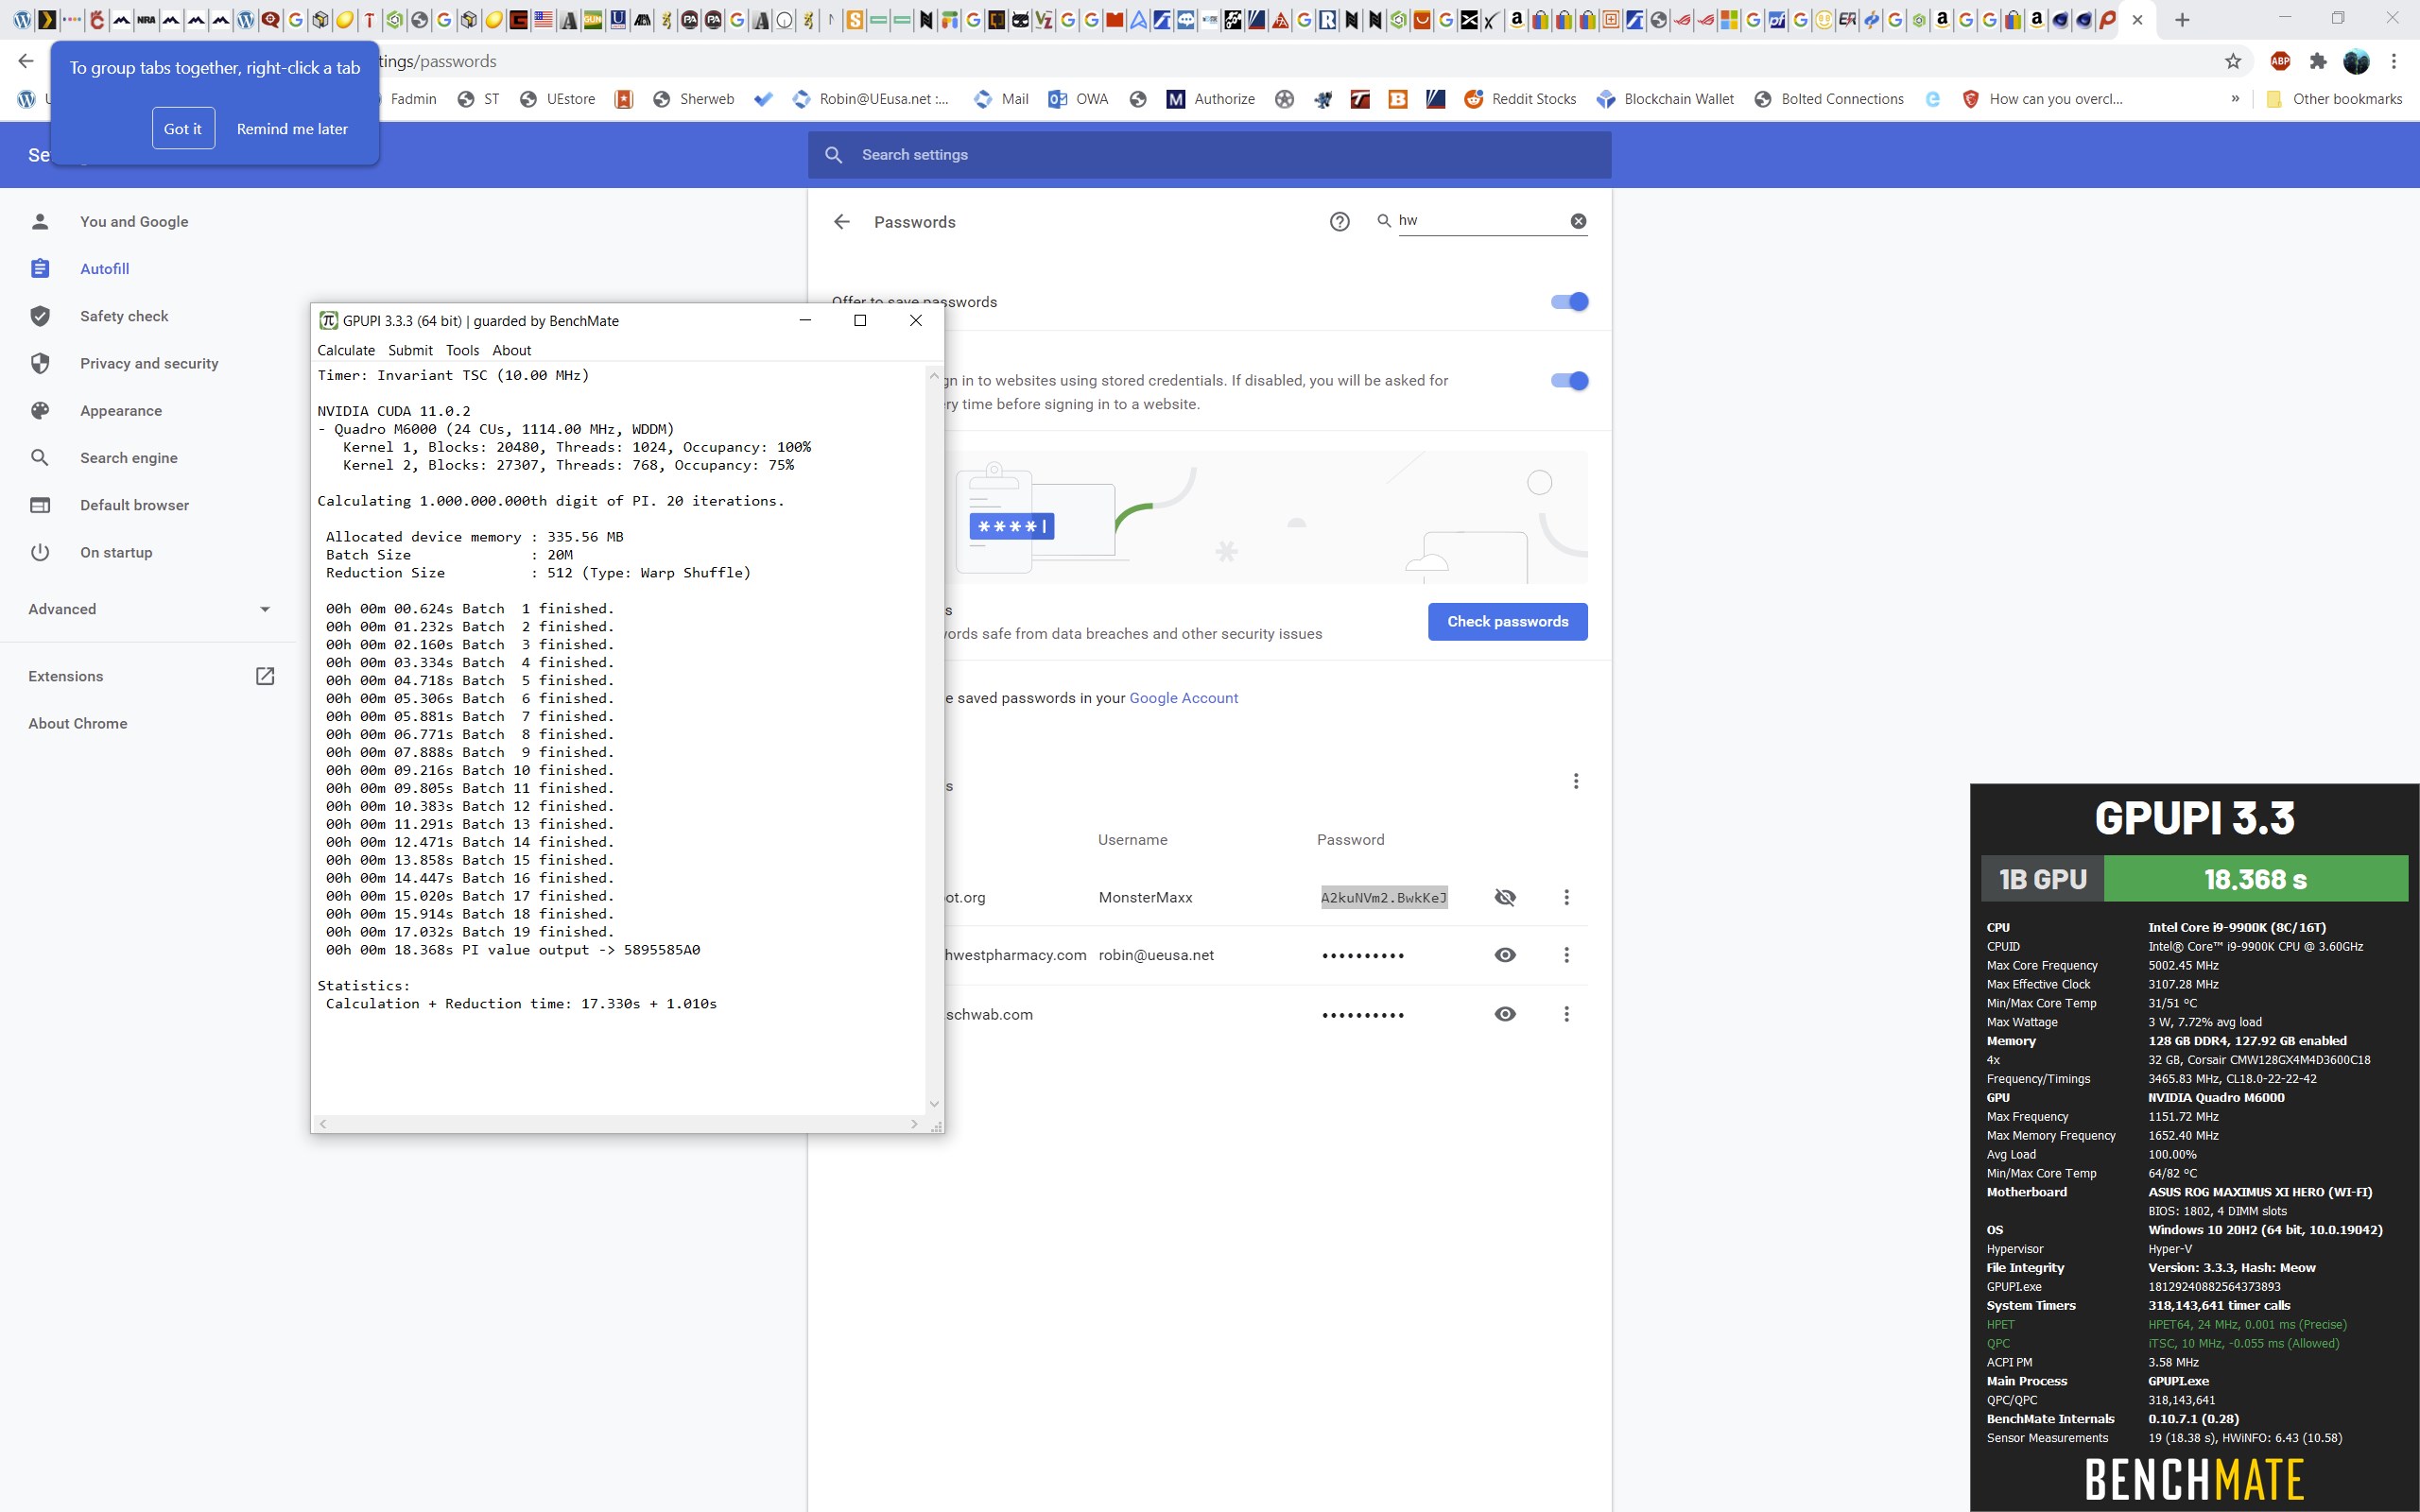Open the Extensions puzzle-piece menu

[x=2318, y=61]
